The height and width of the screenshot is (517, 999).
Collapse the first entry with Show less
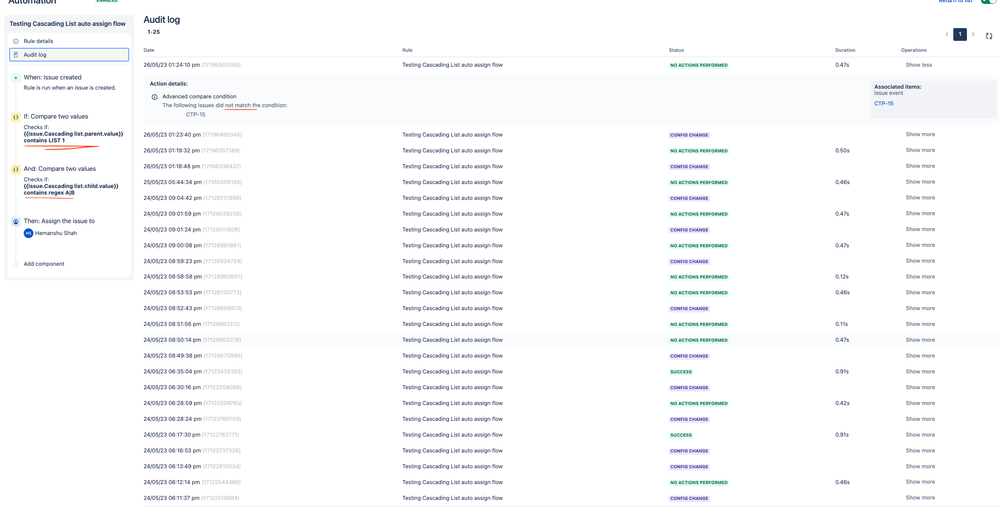click(x=919, y=65)
